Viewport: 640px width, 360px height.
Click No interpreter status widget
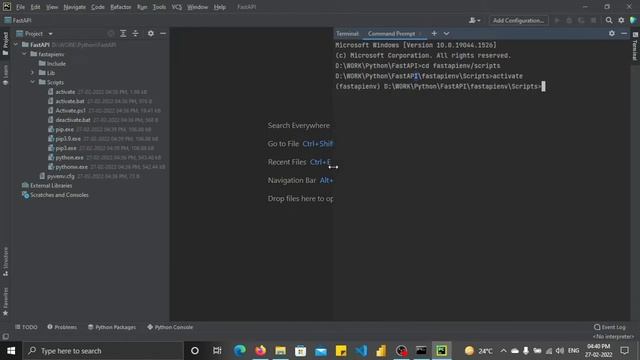(613, 336)
